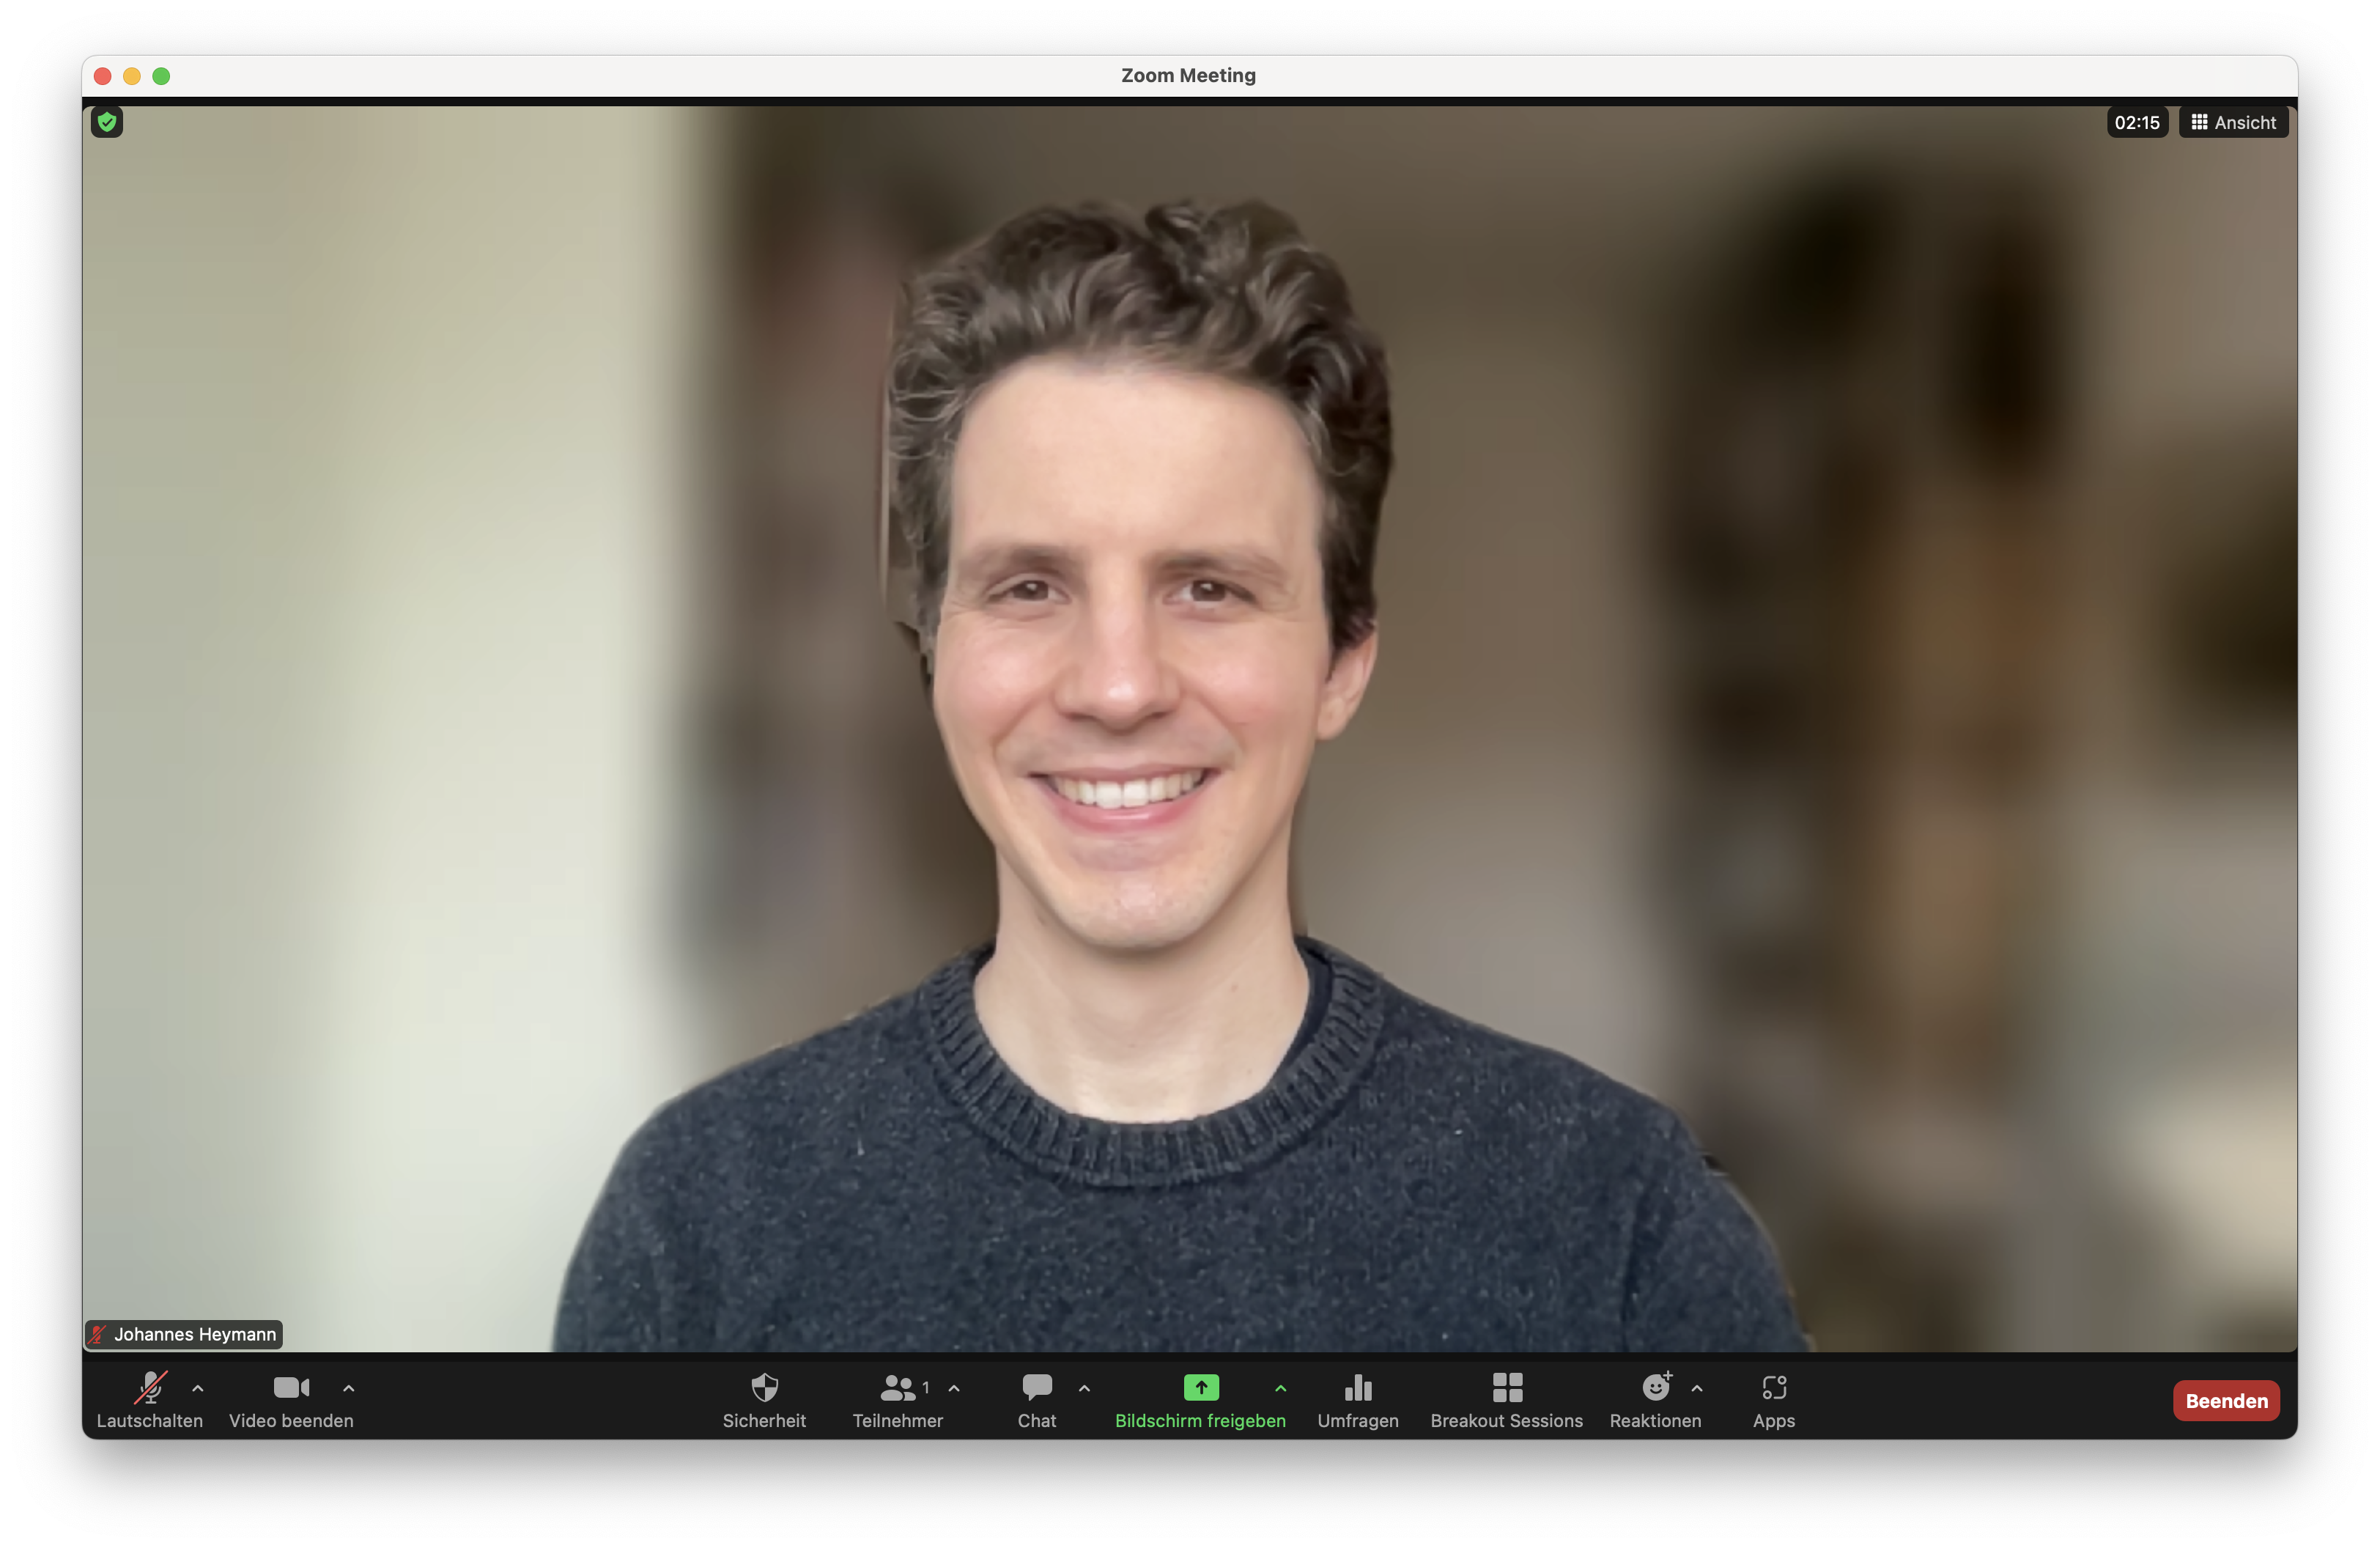
Task: Stop camera with Video beenden icon
Action: point(291,1388)
